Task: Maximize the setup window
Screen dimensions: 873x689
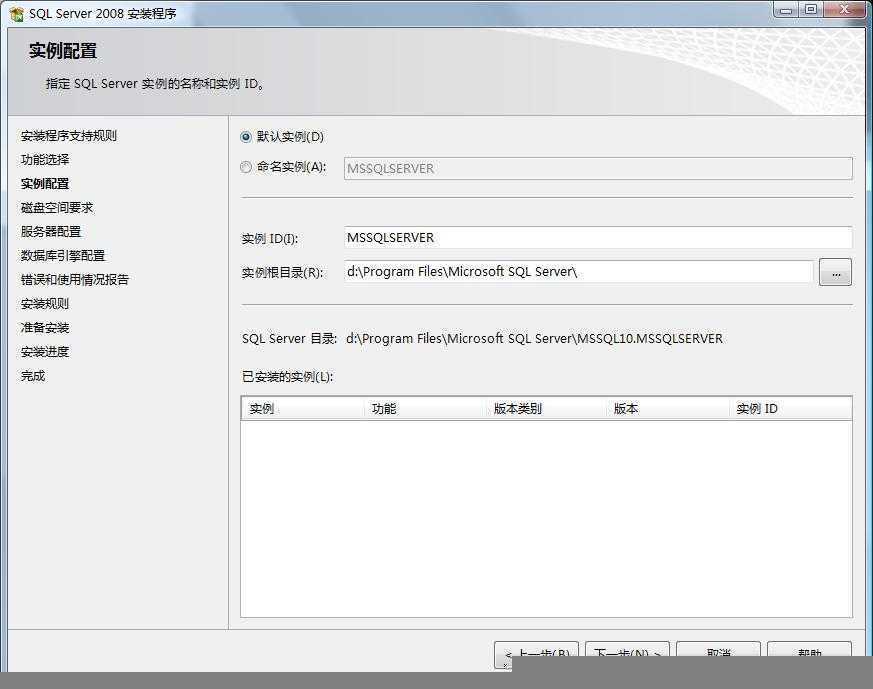Action: coord(811,9)
